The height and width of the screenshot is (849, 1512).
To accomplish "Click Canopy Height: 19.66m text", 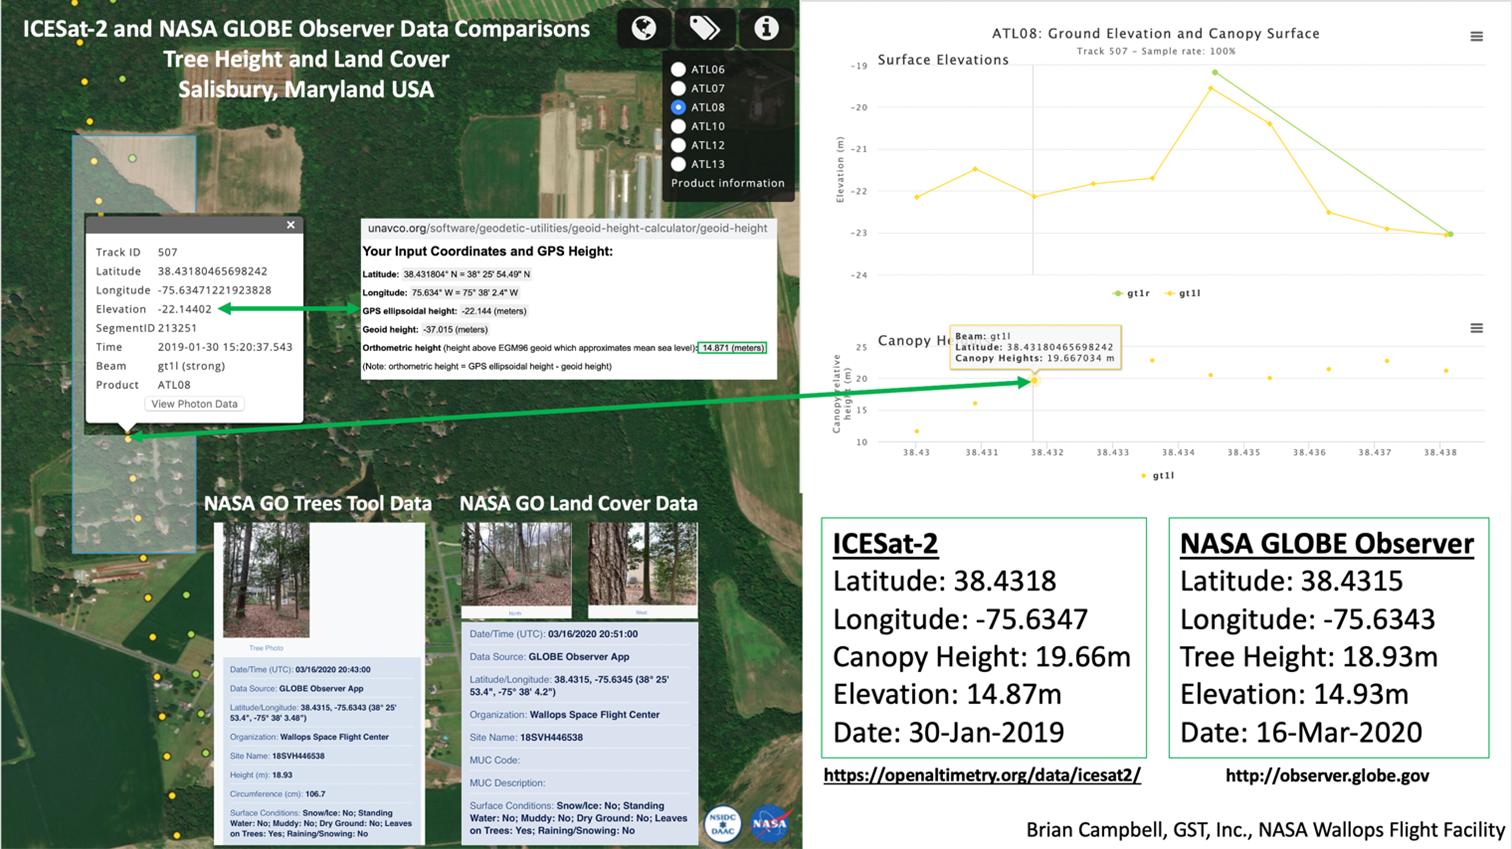I will click(x=982, y=657).
